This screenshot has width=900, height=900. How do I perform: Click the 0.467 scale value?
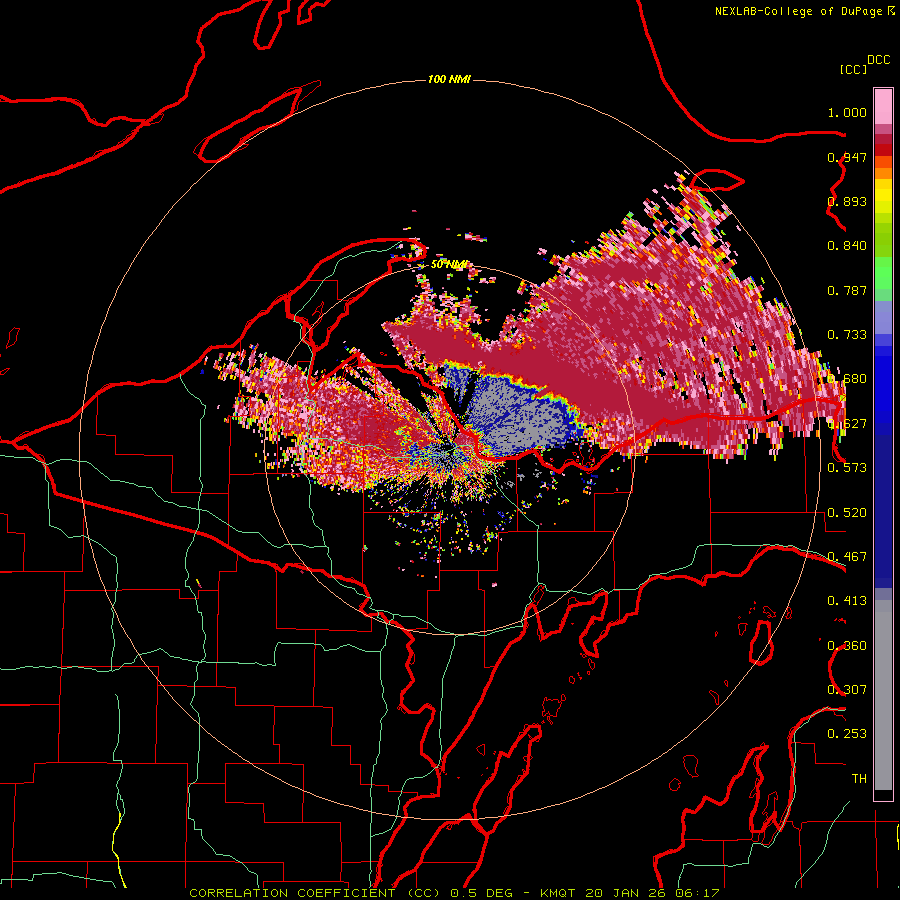coord(847,556)
